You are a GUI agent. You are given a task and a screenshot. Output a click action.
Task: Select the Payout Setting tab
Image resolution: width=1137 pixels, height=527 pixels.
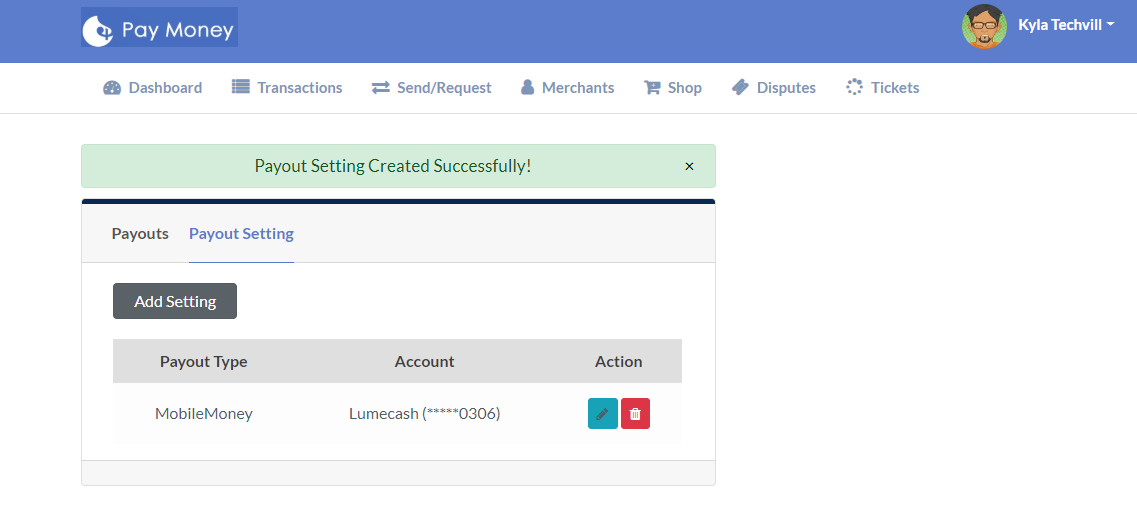[241, 234]
